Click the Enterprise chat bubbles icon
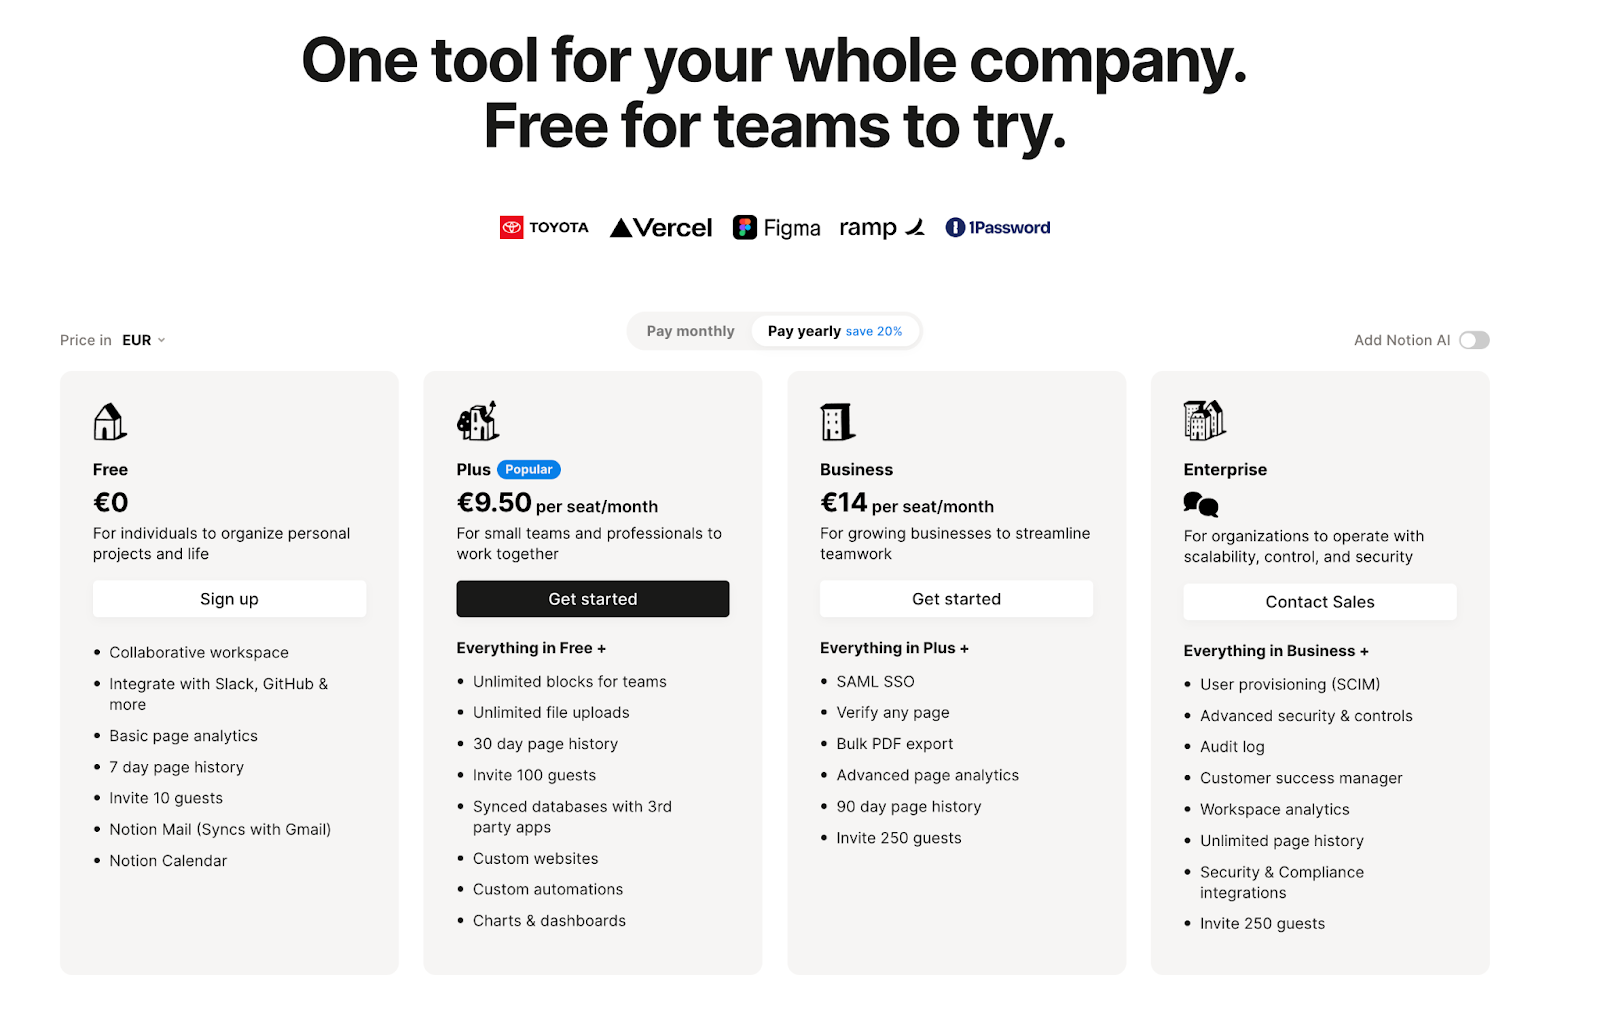The image size is (1600, 1021). pos(1200,504)
